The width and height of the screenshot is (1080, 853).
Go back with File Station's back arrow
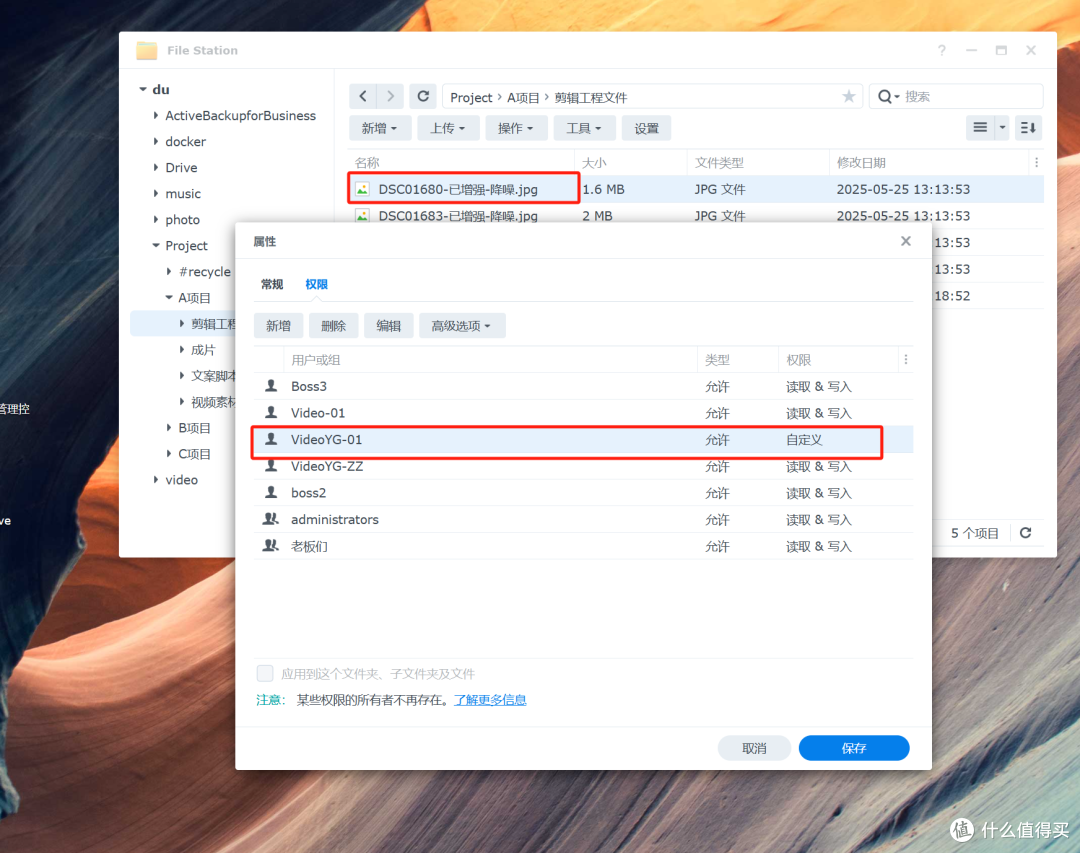[x=363, y=96]
